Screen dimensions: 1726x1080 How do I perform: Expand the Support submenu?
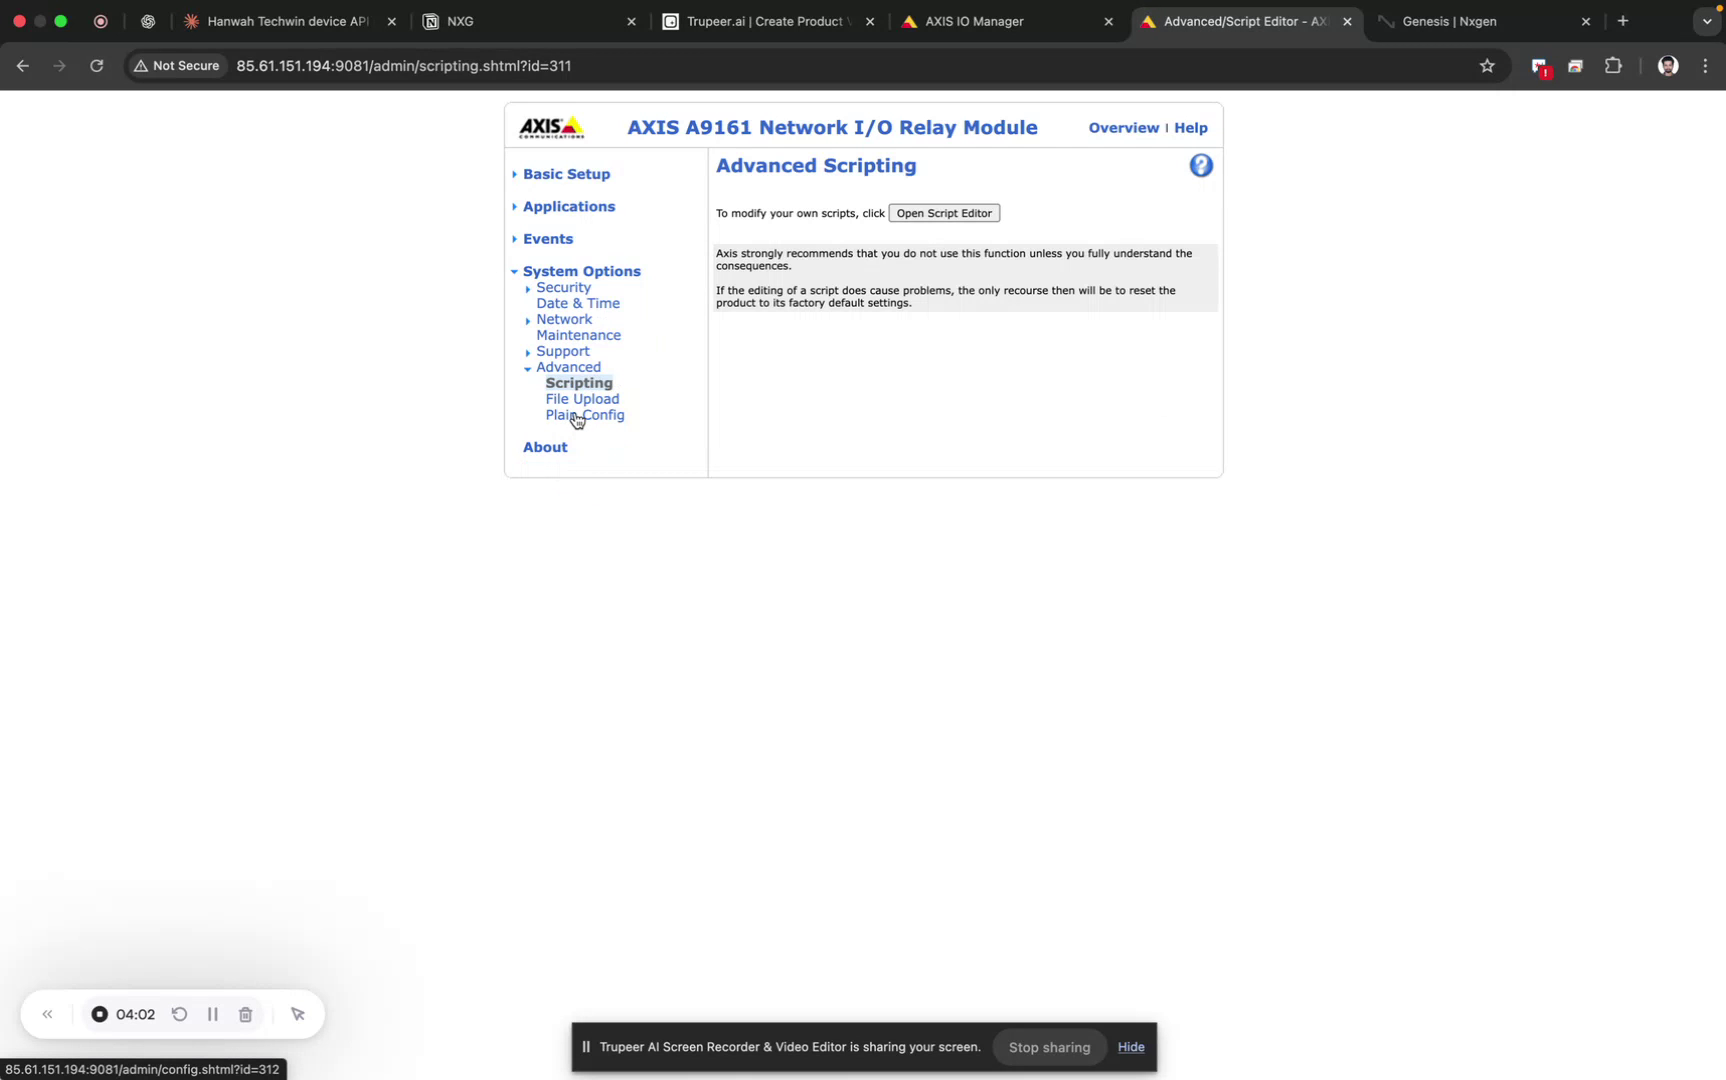tap(527, 352)
